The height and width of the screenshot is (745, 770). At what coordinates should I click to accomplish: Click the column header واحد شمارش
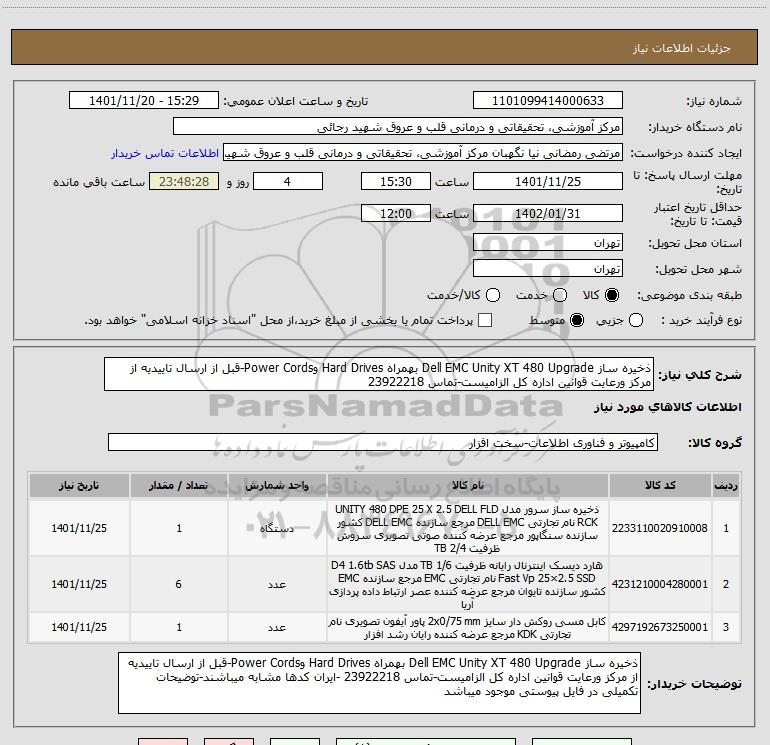(277, 486)
